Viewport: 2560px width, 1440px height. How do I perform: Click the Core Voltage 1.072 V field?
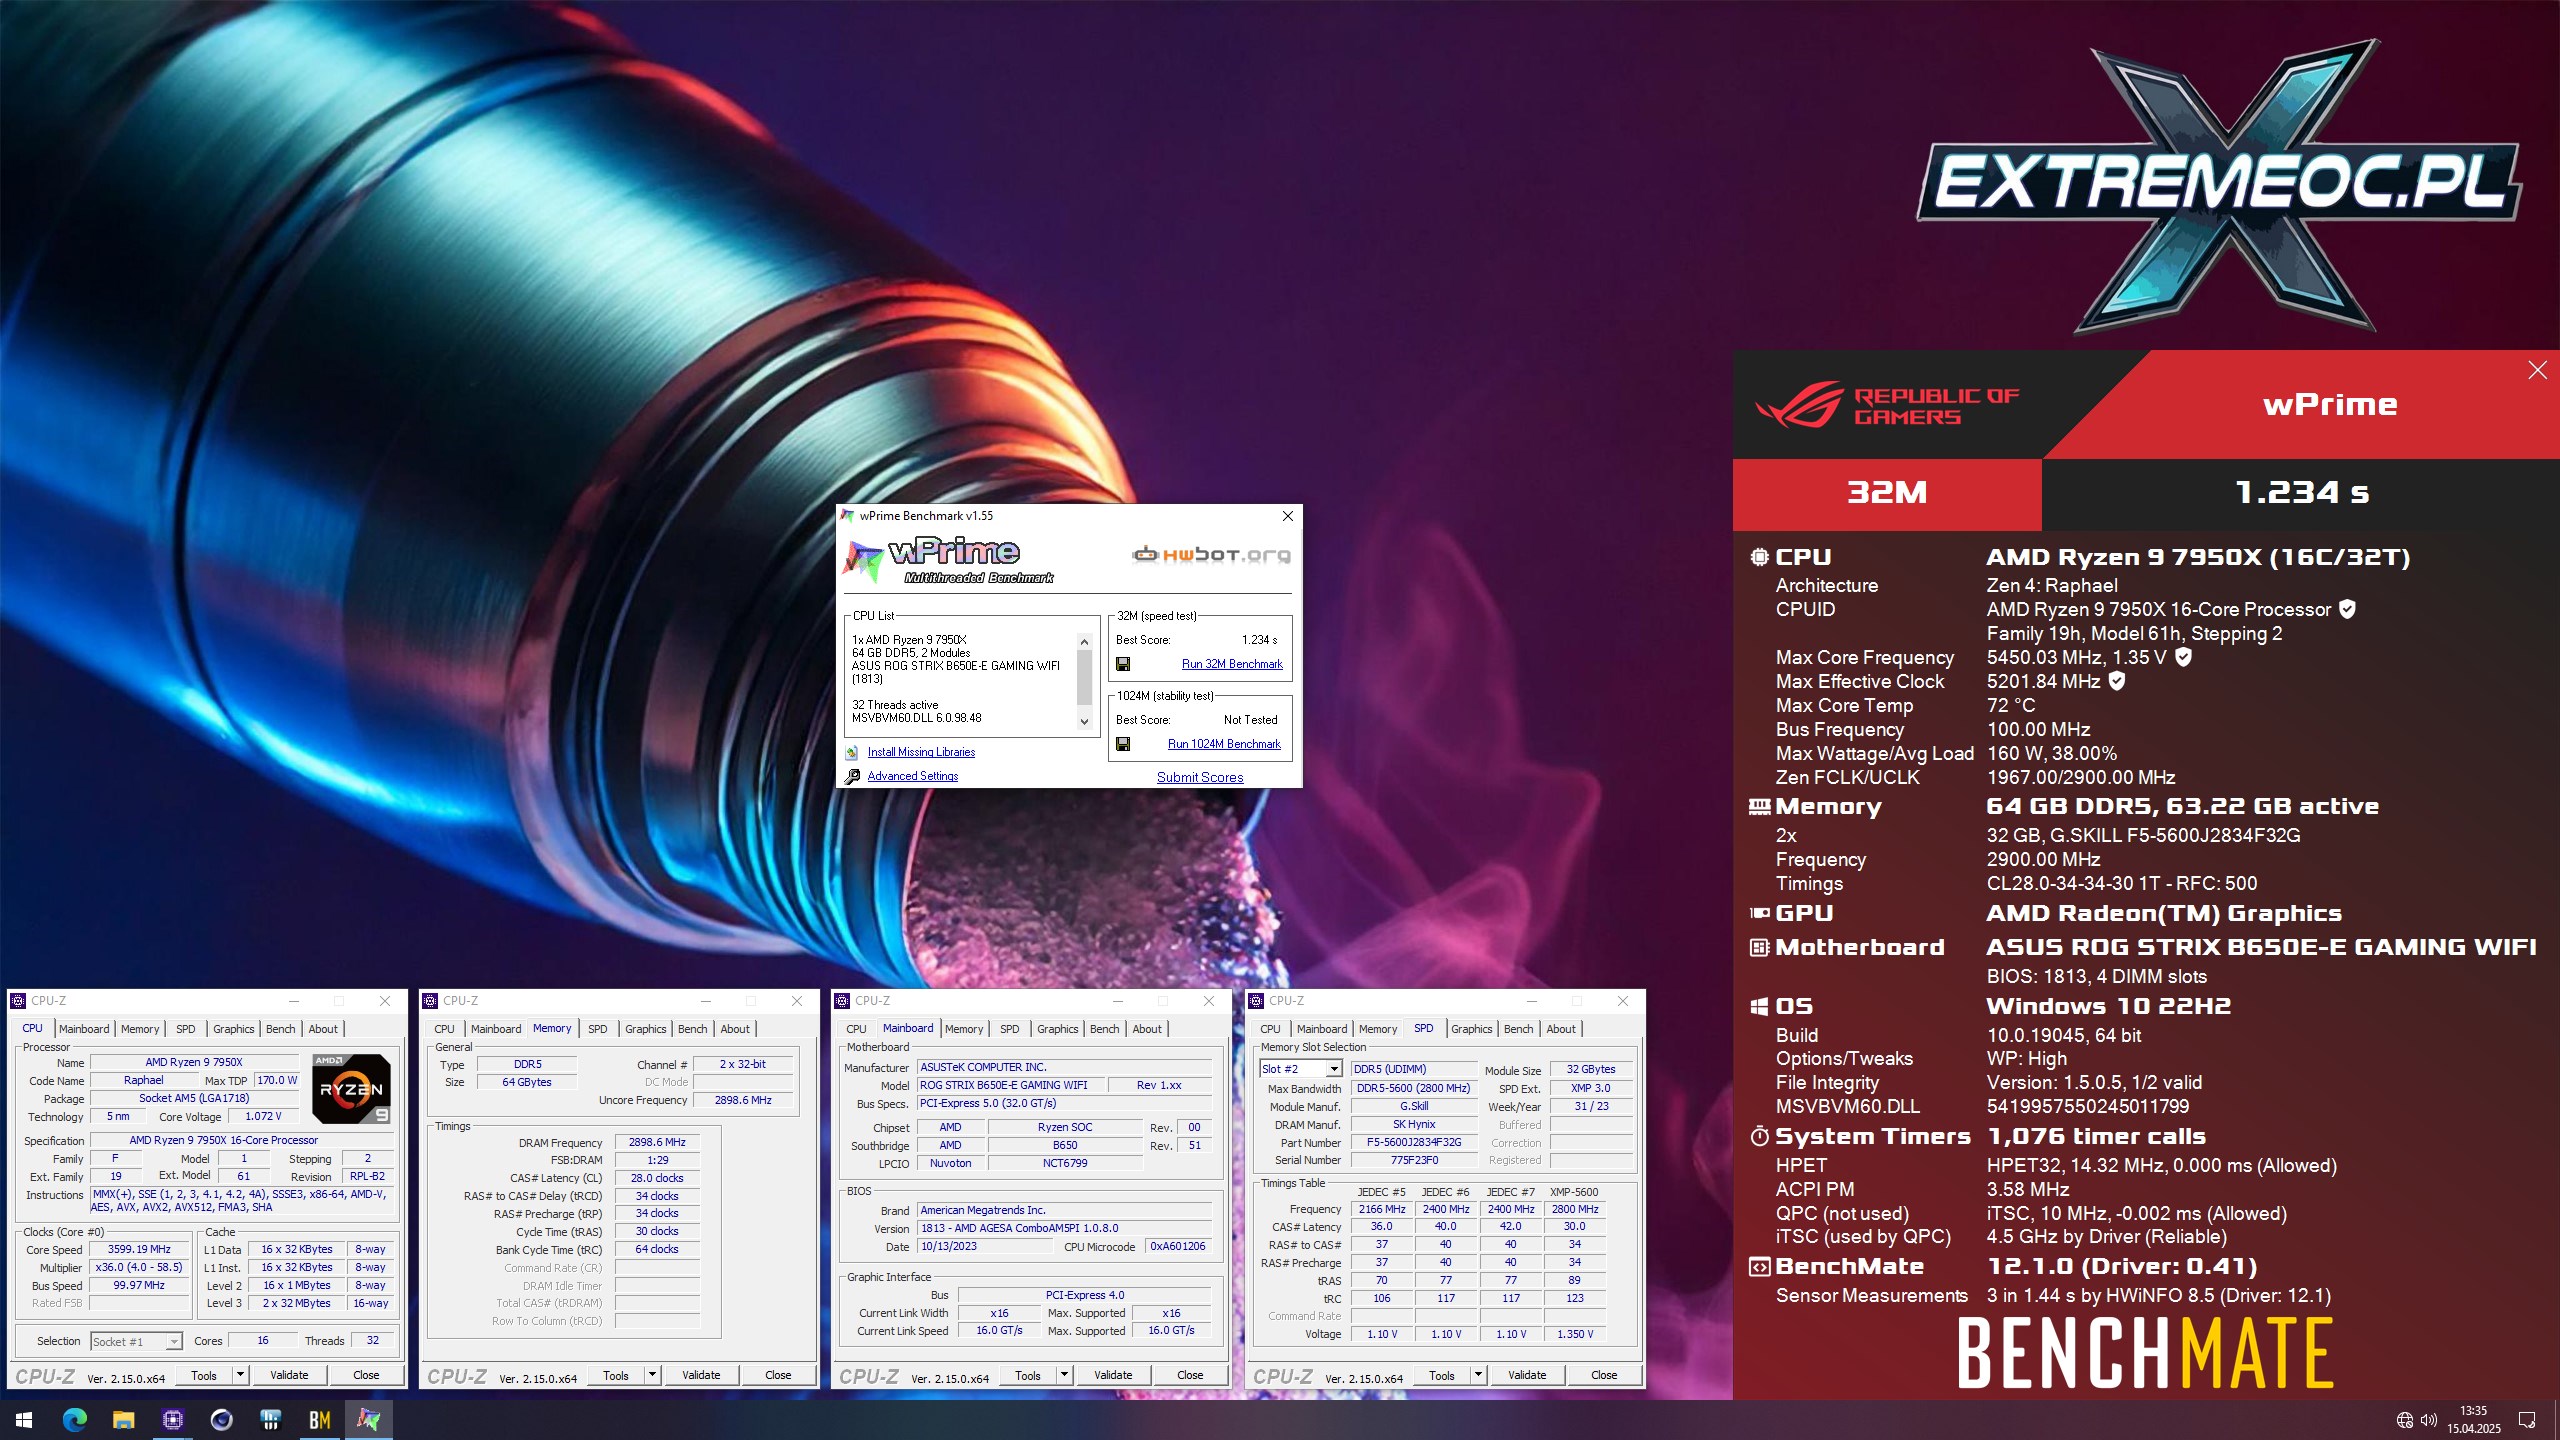263,1116
